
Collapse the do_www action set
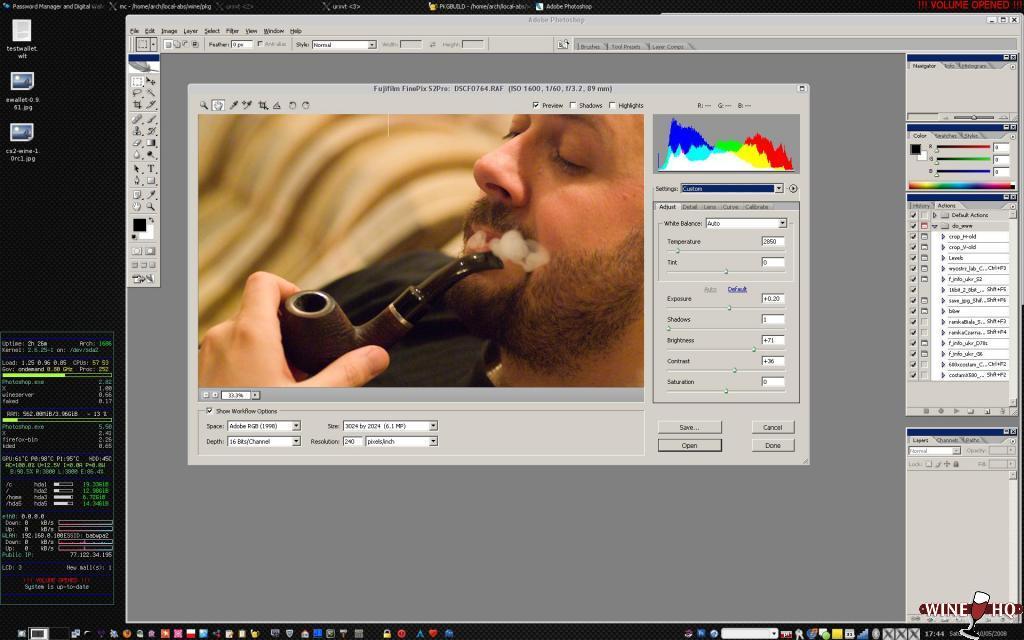point(935,226)
